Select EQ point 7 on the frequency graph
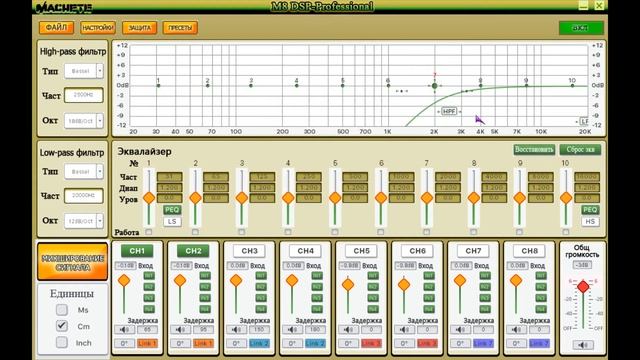This screenshot has width=640, height=360. 435,86
